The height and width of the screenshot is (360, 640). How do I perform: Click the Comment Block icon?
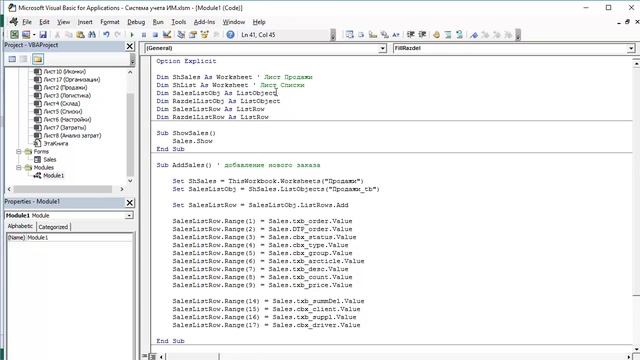448,35
